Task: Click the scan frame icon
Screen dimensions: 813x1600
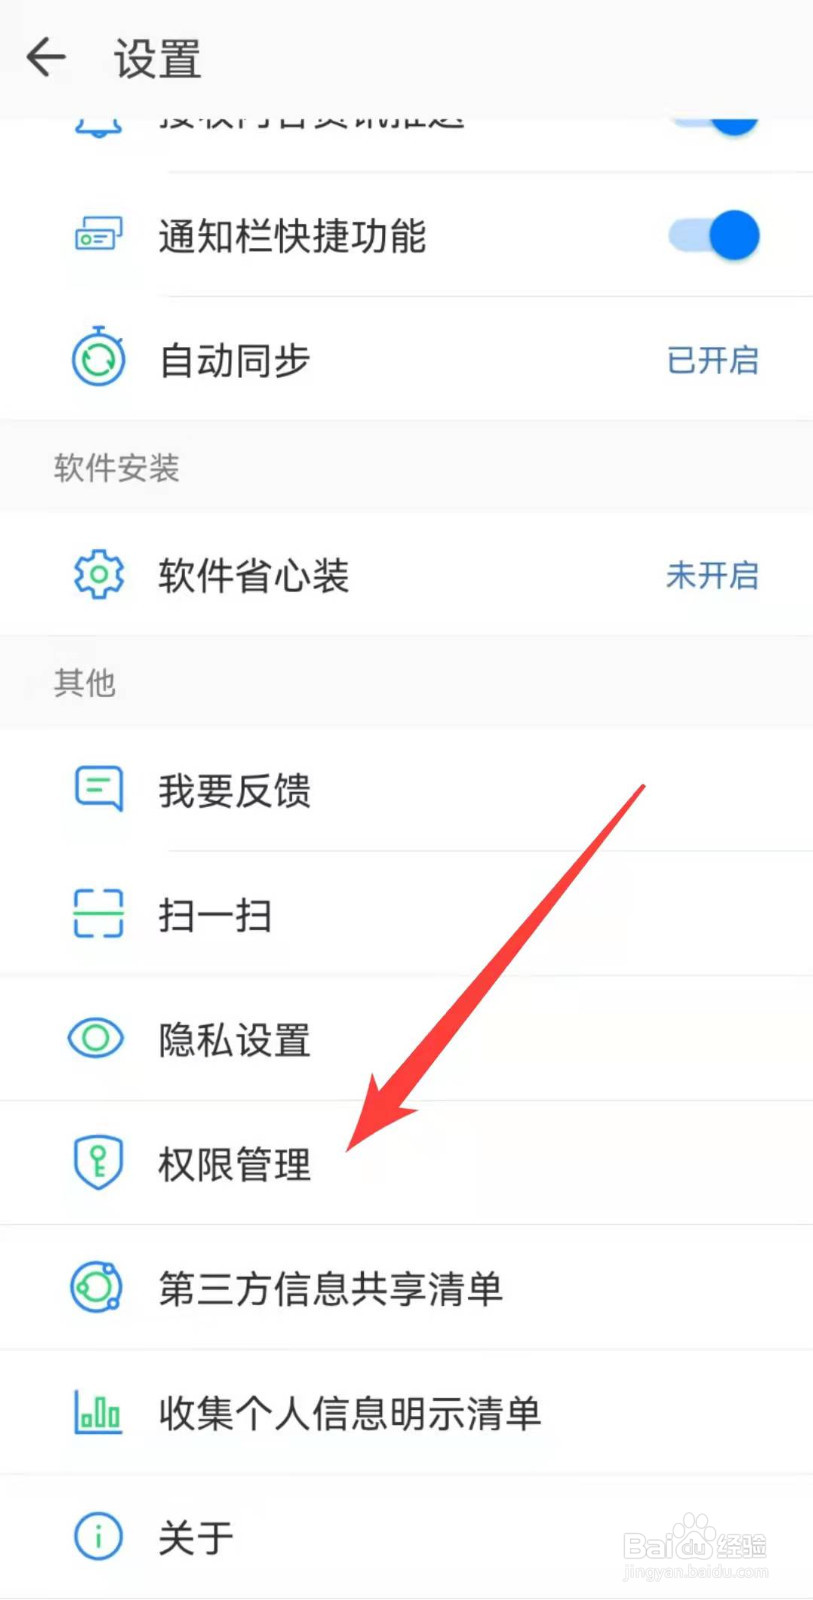Action: click(98, 913)
